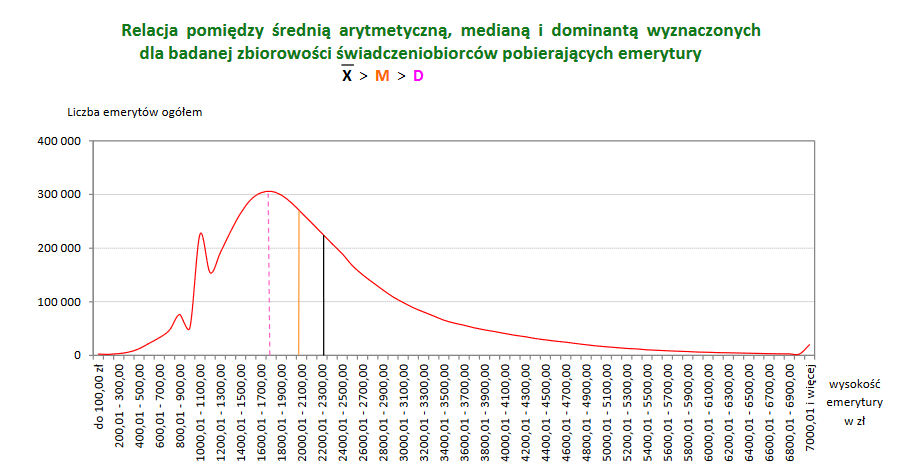Click the black vertical mean line

[x=323, y=300]
